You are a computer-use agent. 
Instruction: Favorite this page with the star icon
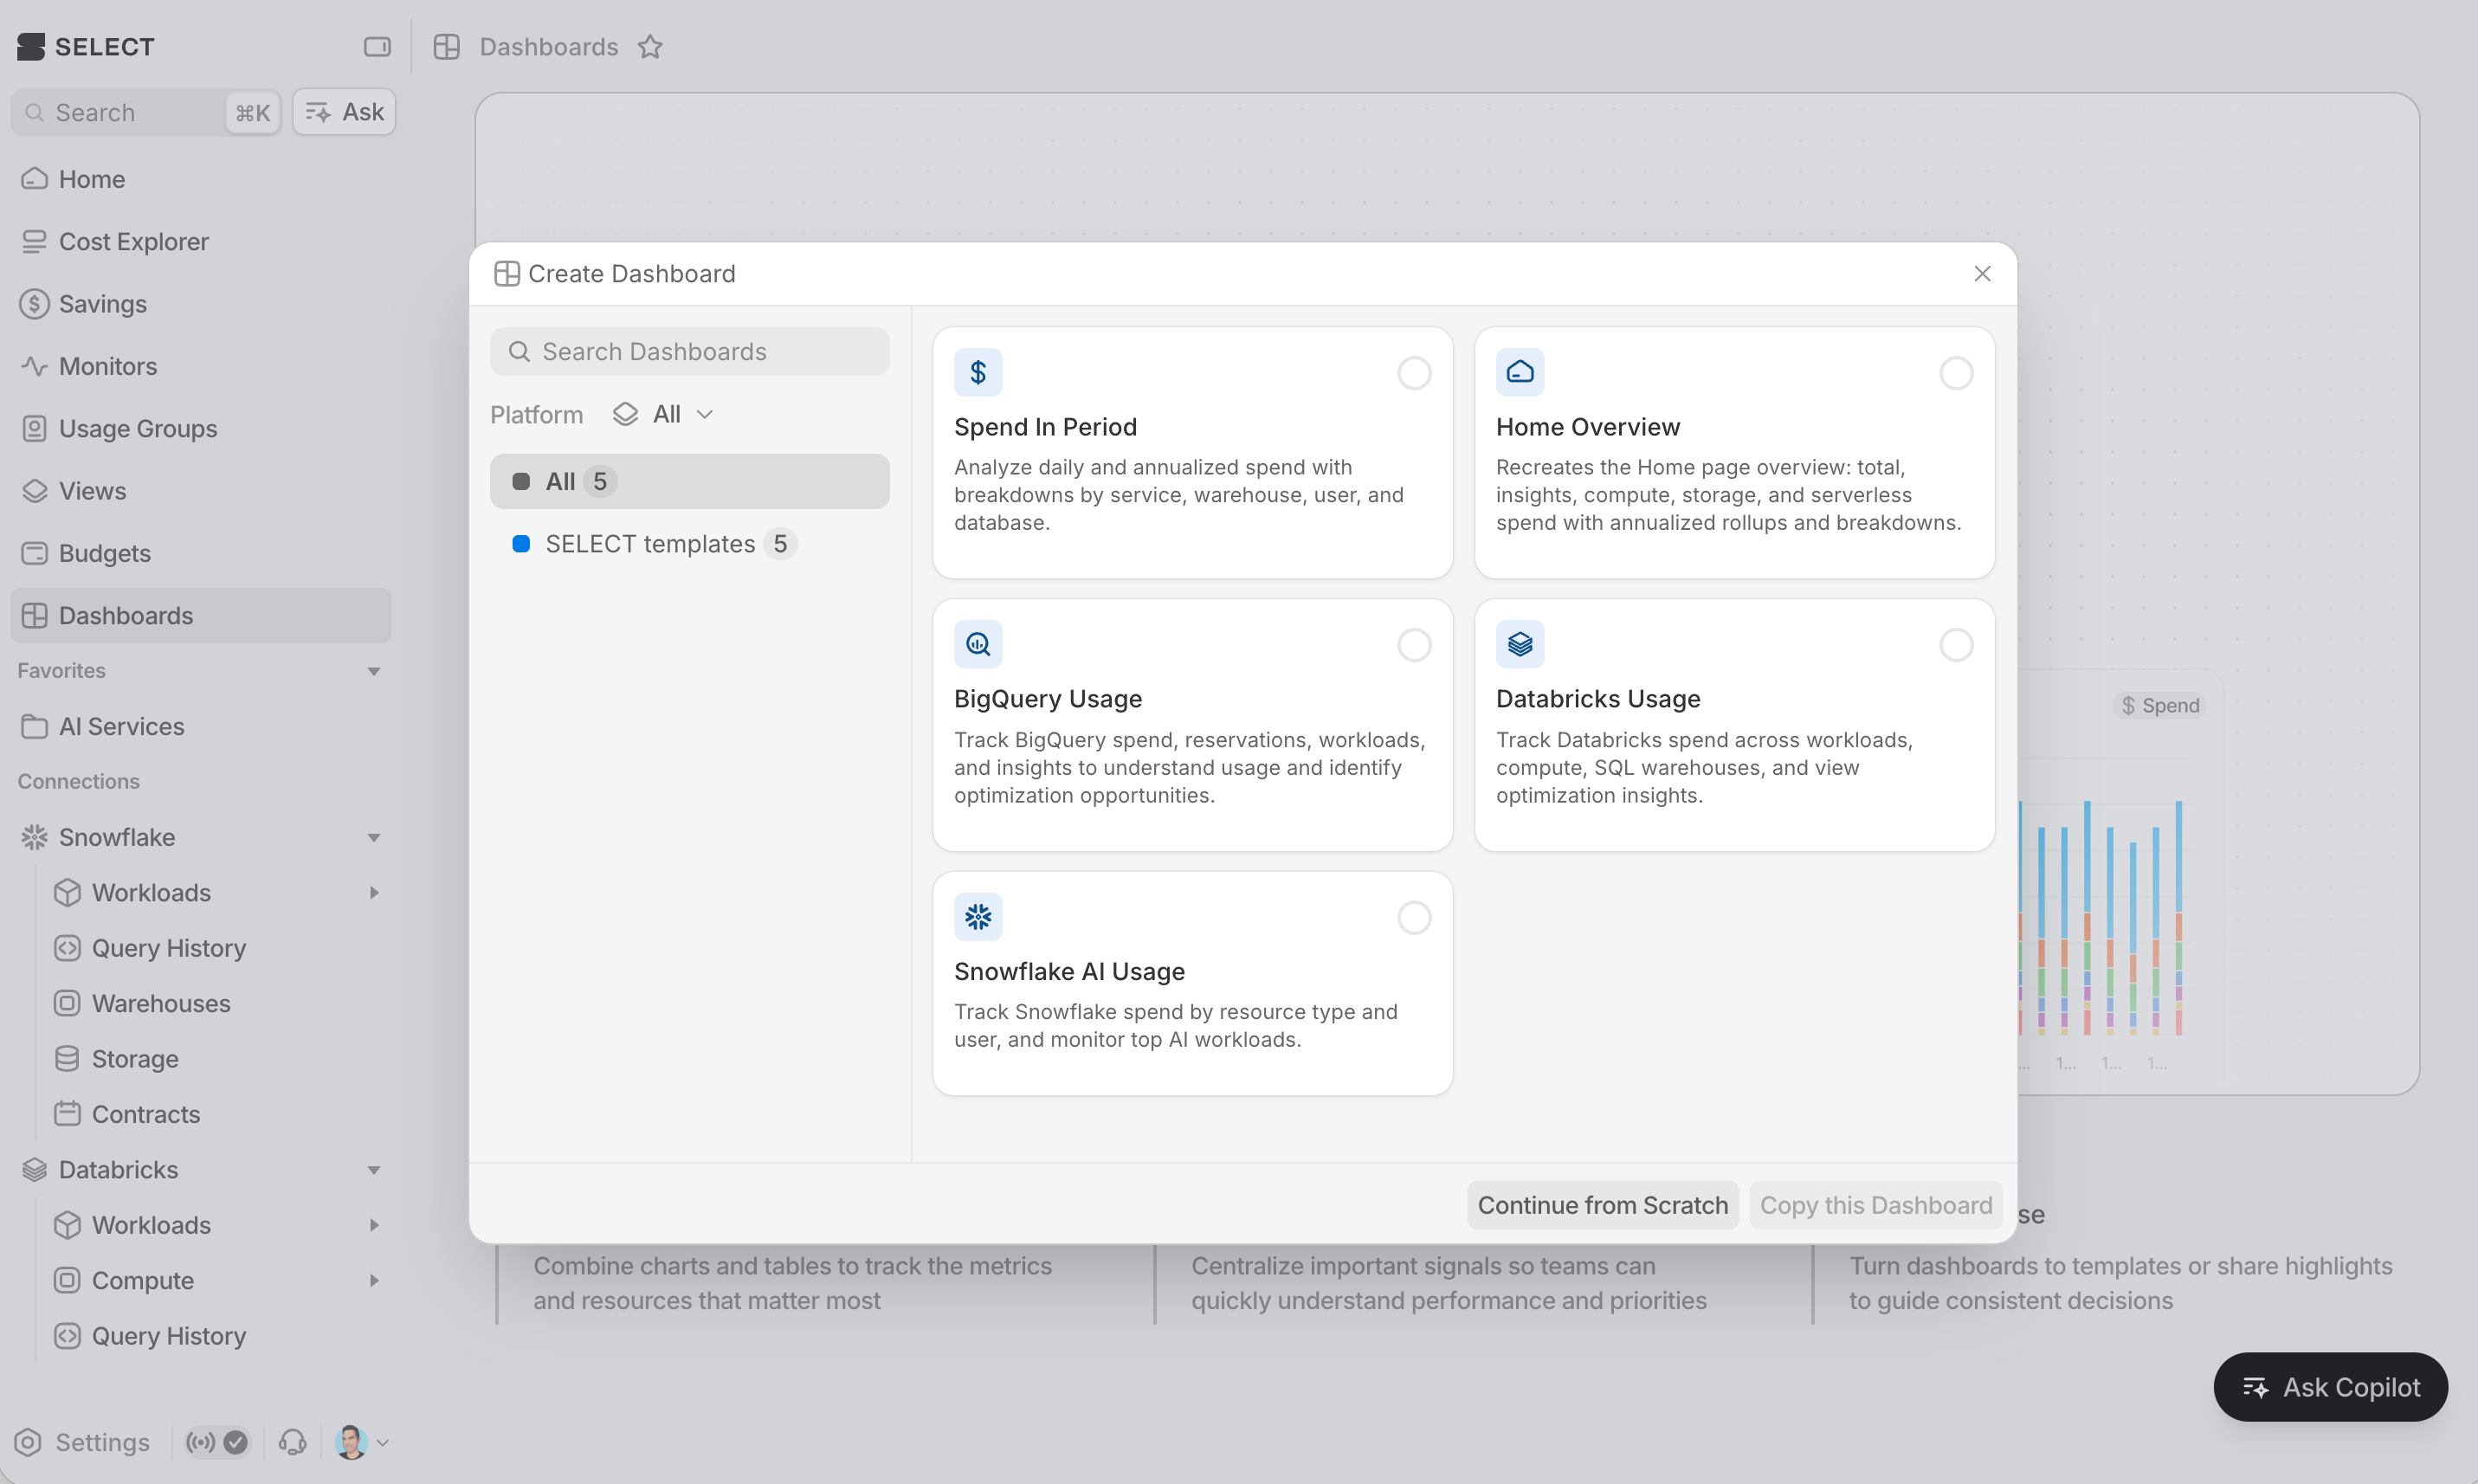coord(651,47)
